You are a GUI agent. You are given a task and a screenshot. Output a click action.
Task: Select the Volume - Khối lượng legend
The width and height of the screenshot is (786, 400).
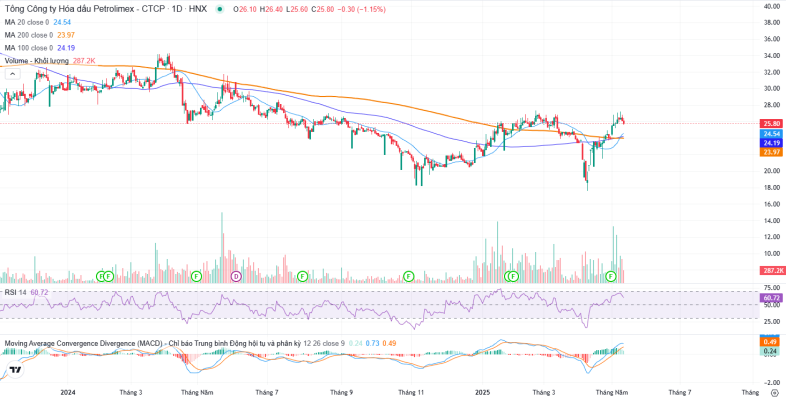39,61
